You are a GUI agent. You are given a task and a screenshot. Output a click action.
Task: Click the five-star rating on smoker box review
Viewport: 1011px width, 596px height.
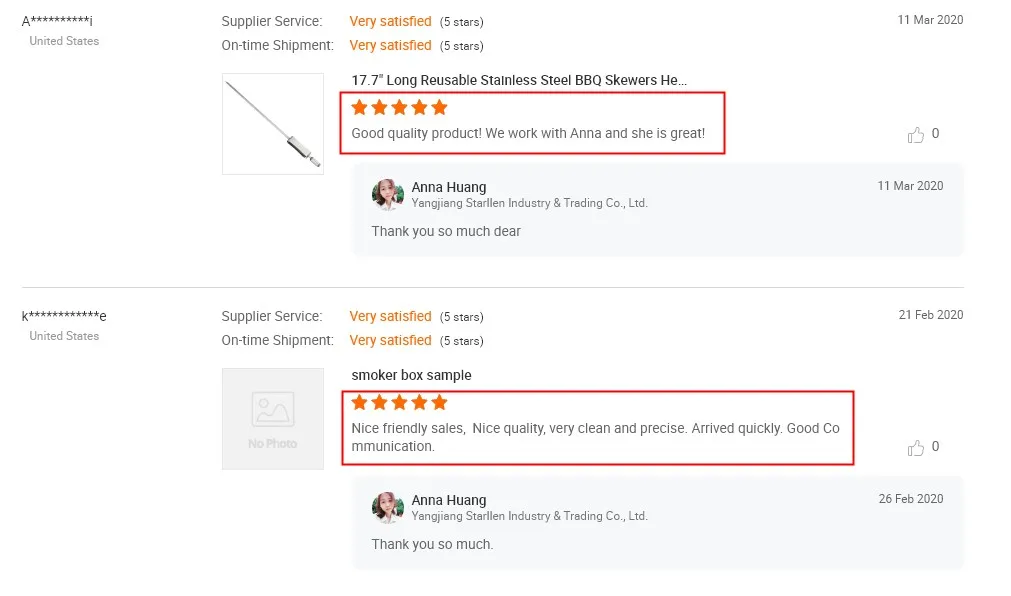point(399,402)
